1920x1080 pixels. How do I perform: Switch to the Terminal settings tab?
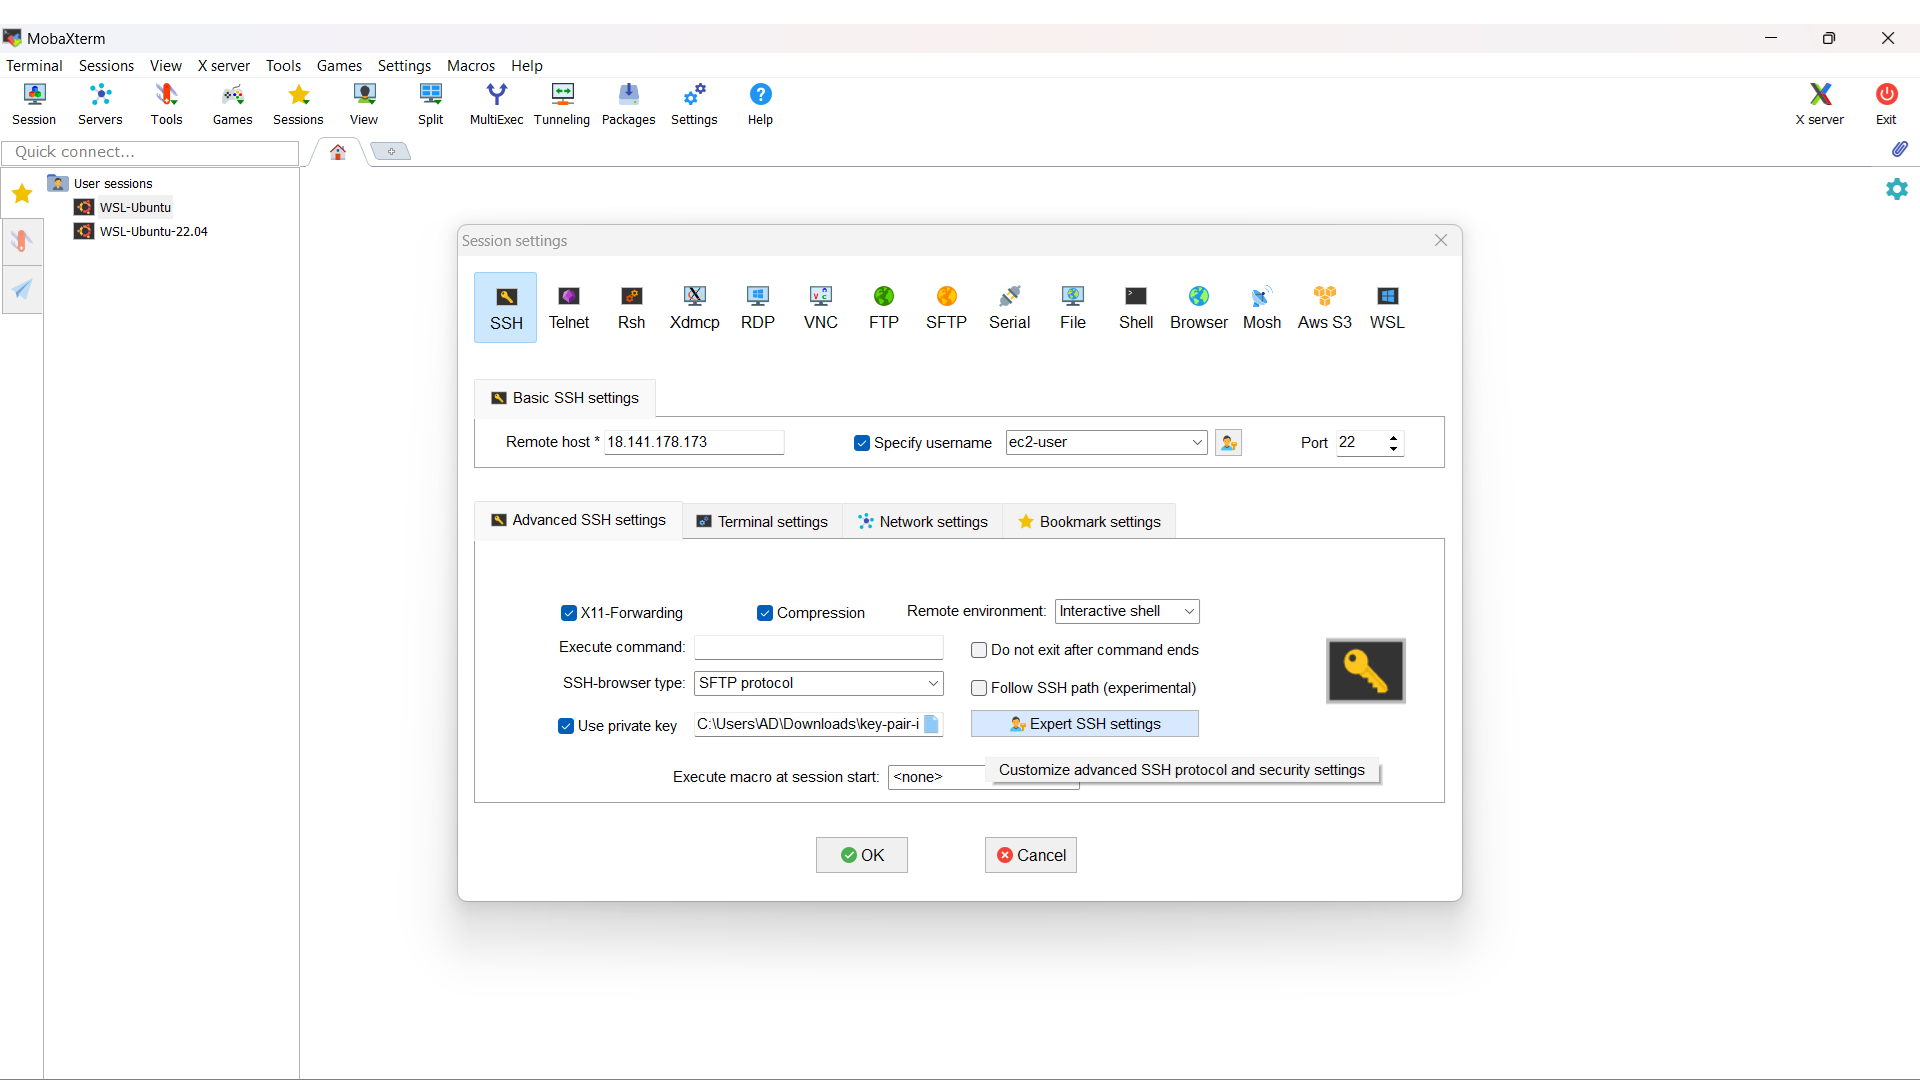(762, 522)
